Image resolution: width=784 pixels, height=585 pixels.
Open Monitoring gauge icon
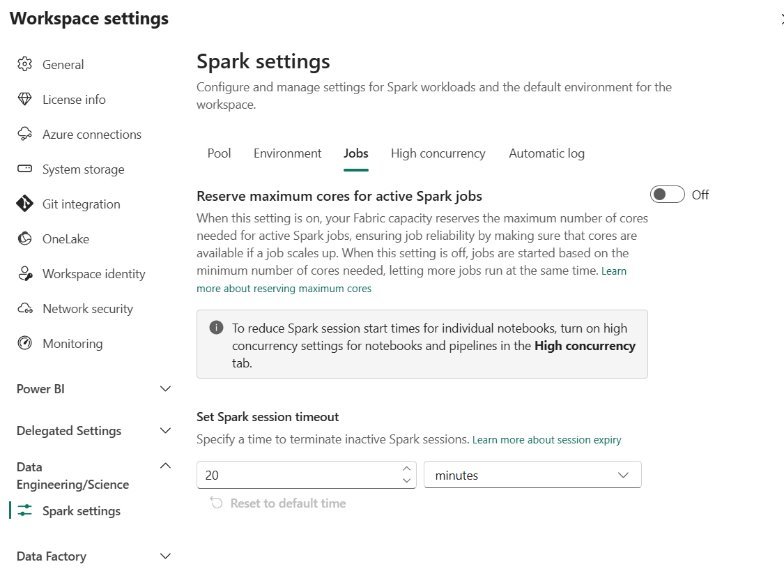pyautogui.click(x=24, y=343)
